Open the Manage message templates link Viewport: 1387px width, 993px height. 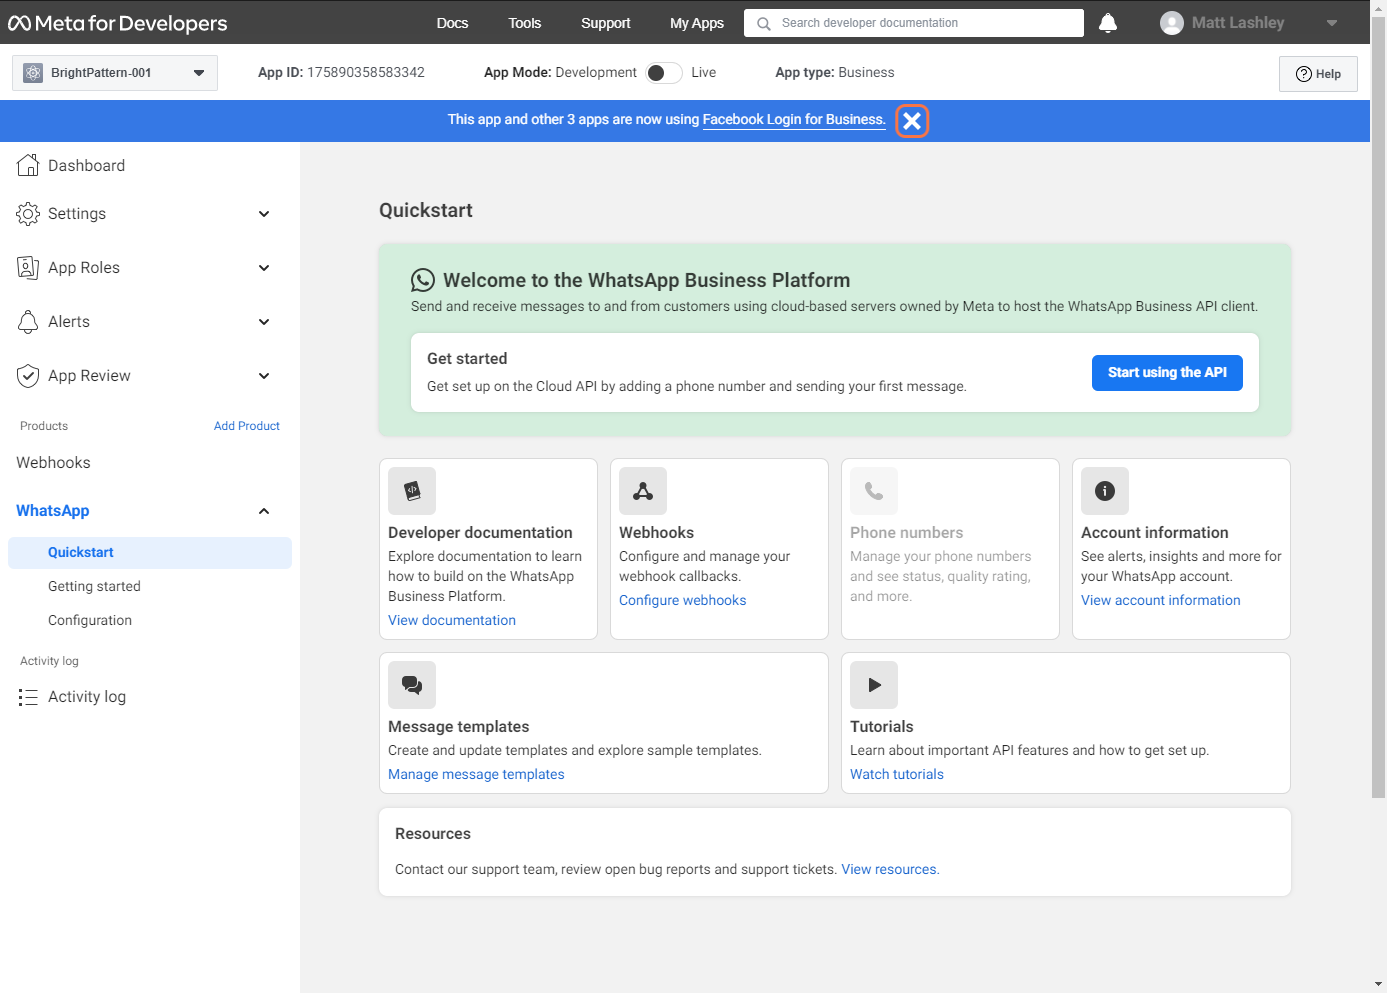(x=476, y=775)
